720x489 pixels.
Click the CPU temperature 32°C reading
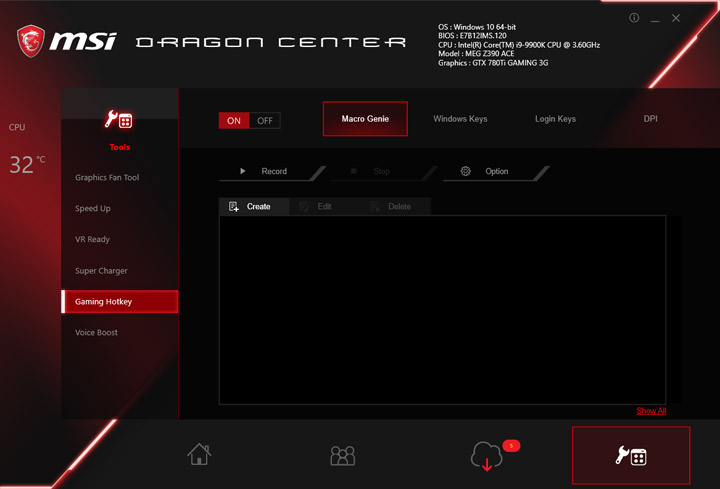[27, 164]
